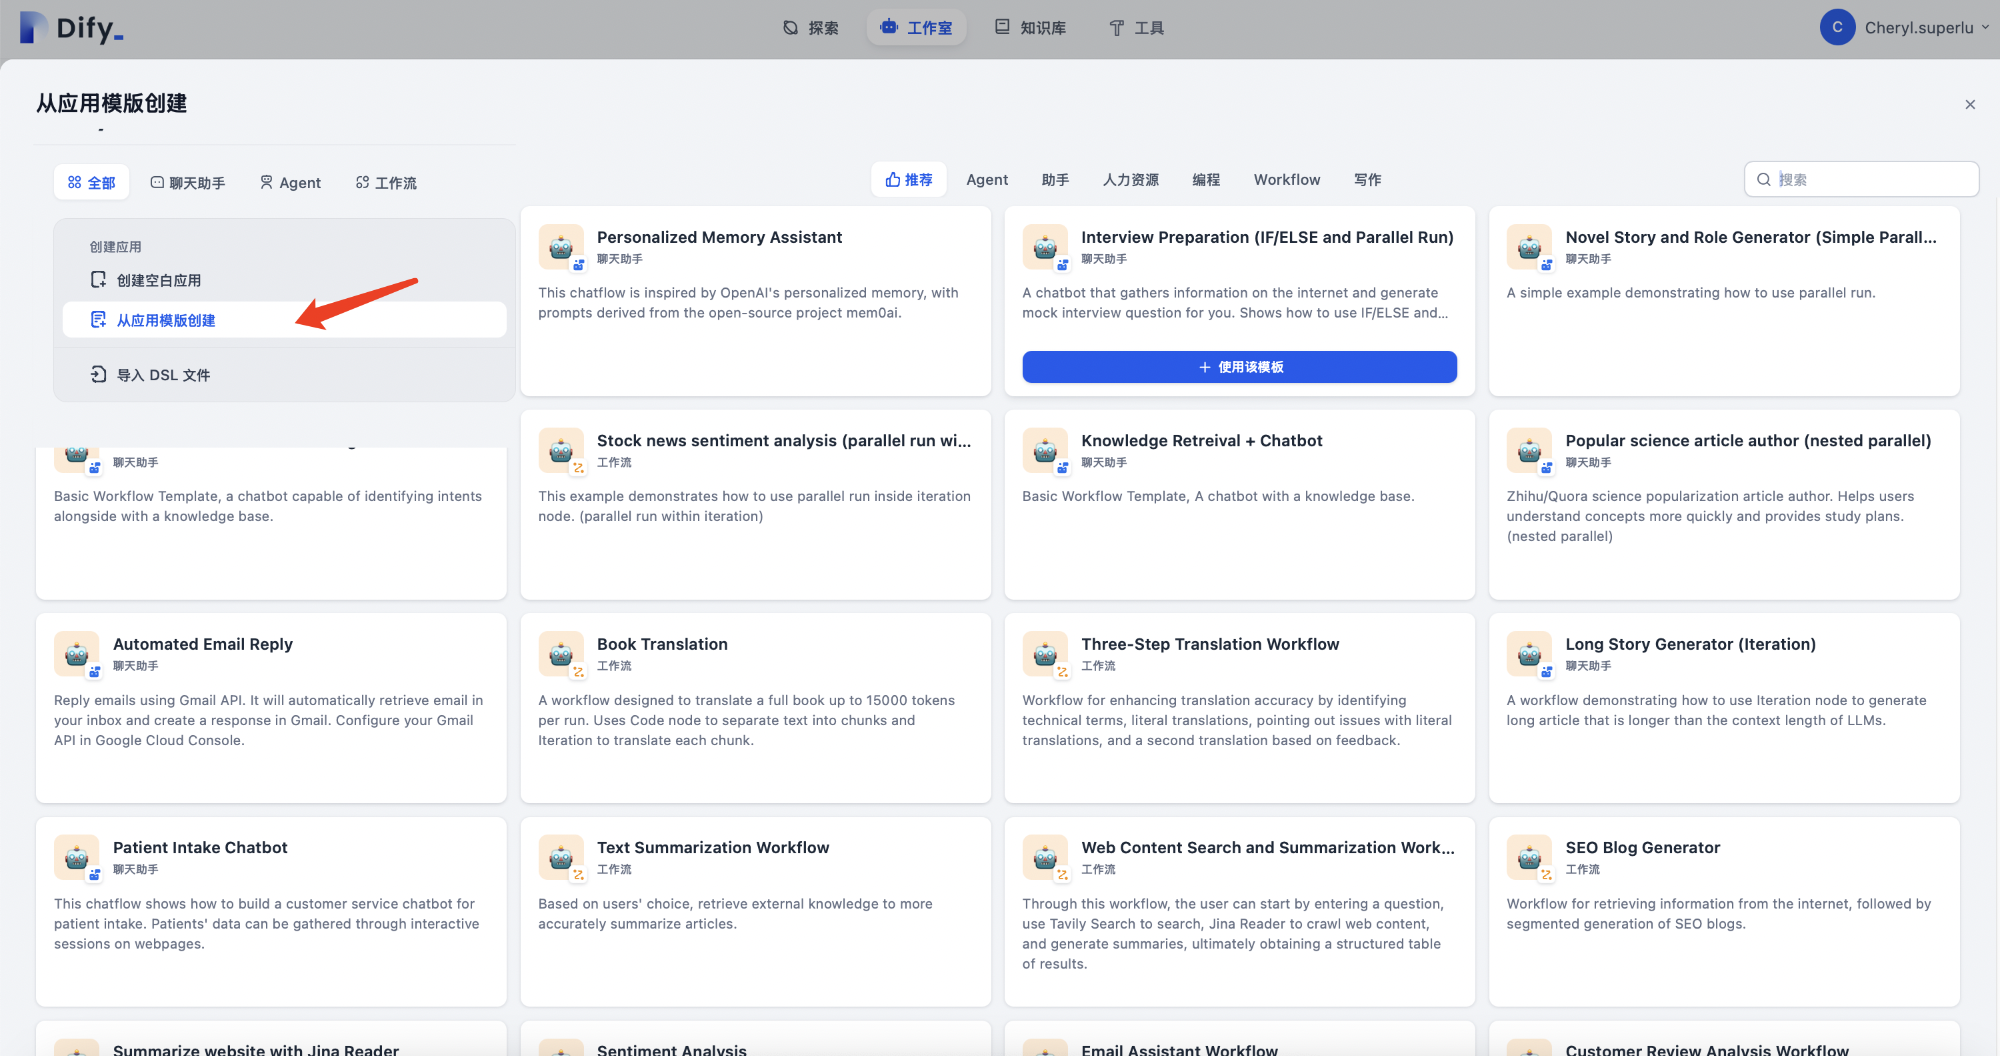
Task: Click the Dify logo
Action: coord(70,28)
